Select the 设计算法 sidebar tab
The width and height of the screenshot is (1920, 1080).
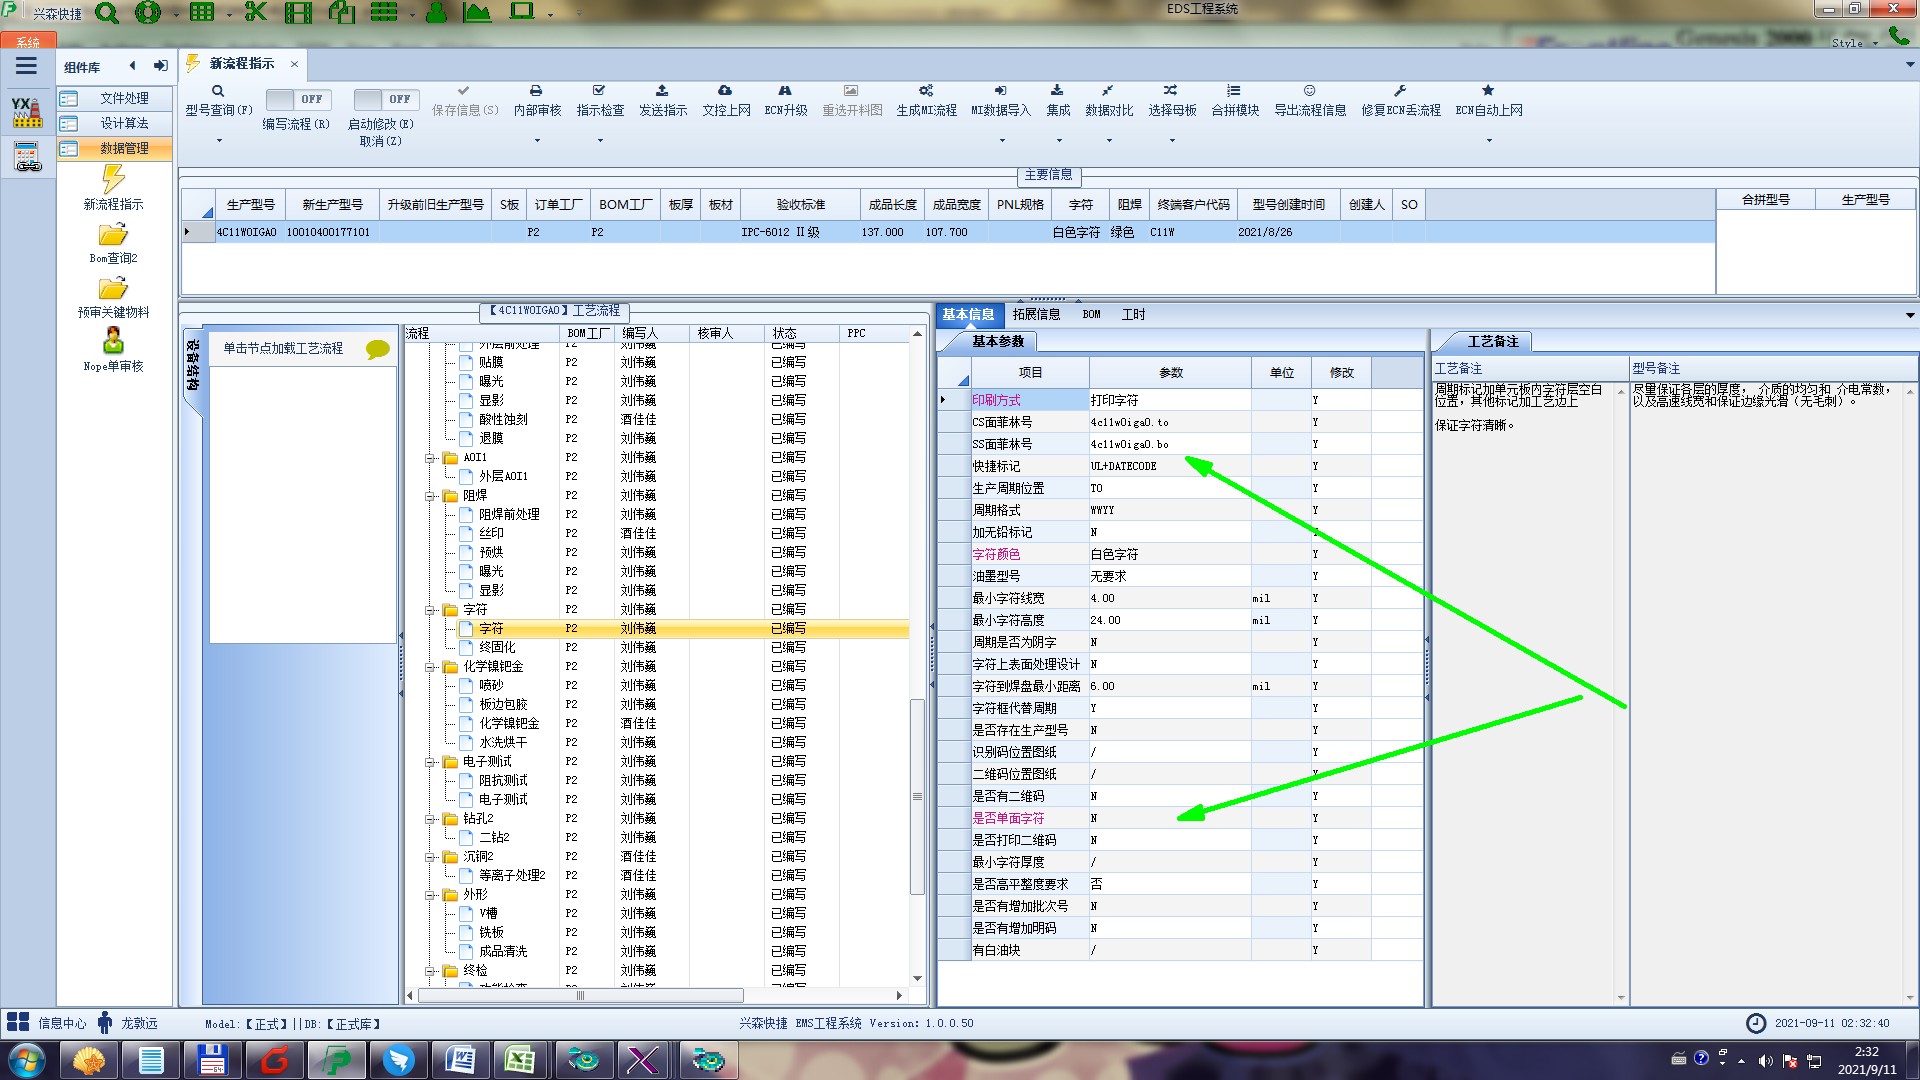114,123
